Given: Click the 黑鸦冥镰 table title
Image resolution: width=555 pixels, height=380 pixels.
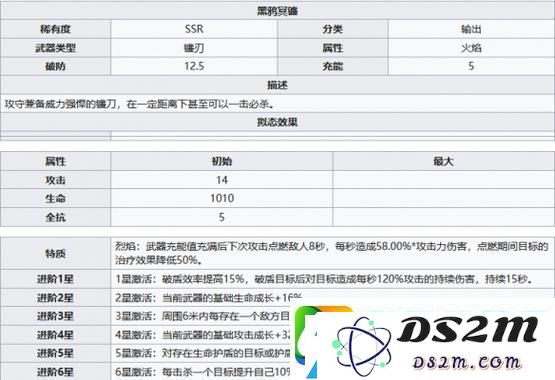Looking at the screenshot, I should 277,11.
